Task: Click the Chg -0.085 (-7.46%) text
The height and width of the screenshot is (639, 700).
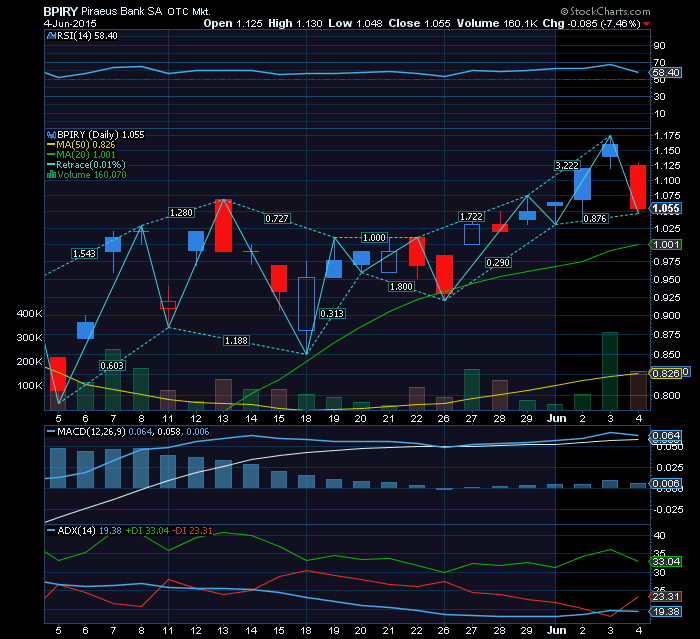Action: (x=592, y=23)
